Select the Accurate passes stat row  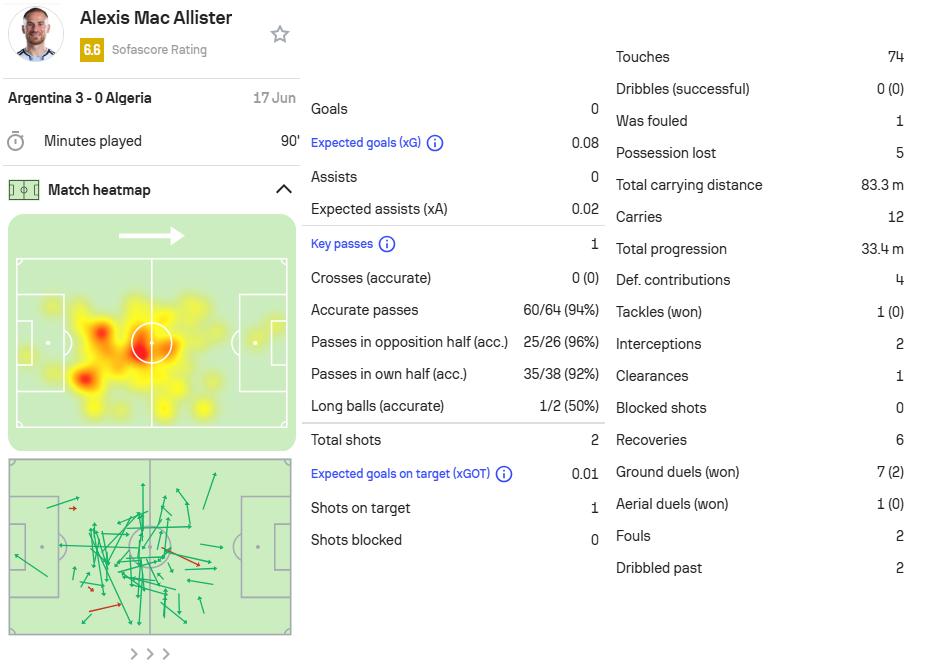pos(454,310)
